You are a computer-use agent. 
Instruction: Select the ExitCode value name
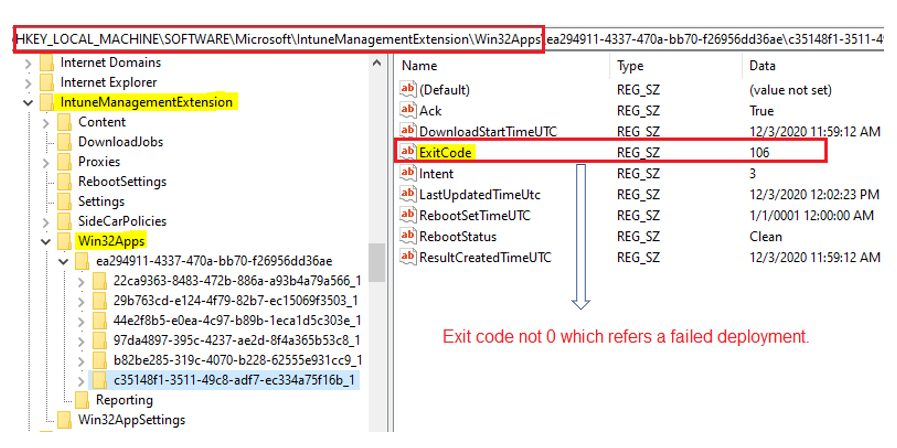[446, 152]
